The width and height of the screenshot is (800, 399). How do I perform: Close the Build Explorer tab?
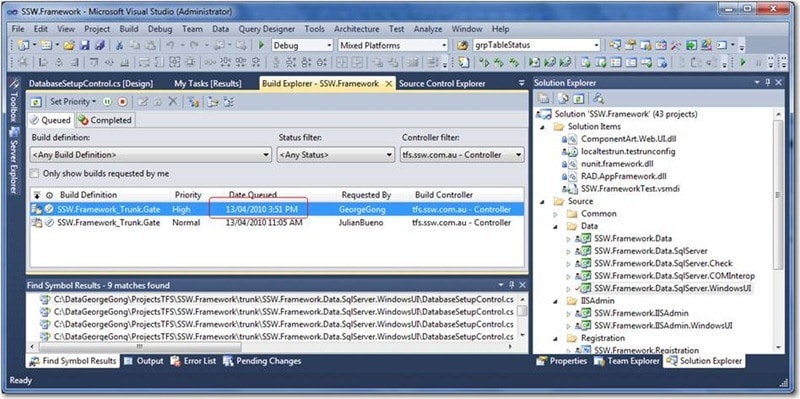[389, 84]
